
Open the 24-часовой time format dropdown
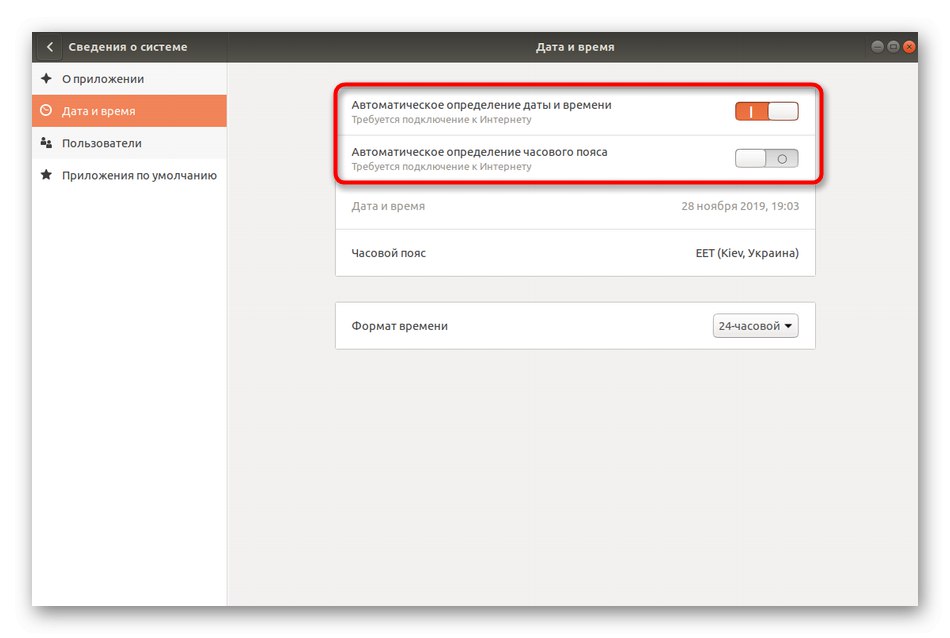click(x=756, y=326)
